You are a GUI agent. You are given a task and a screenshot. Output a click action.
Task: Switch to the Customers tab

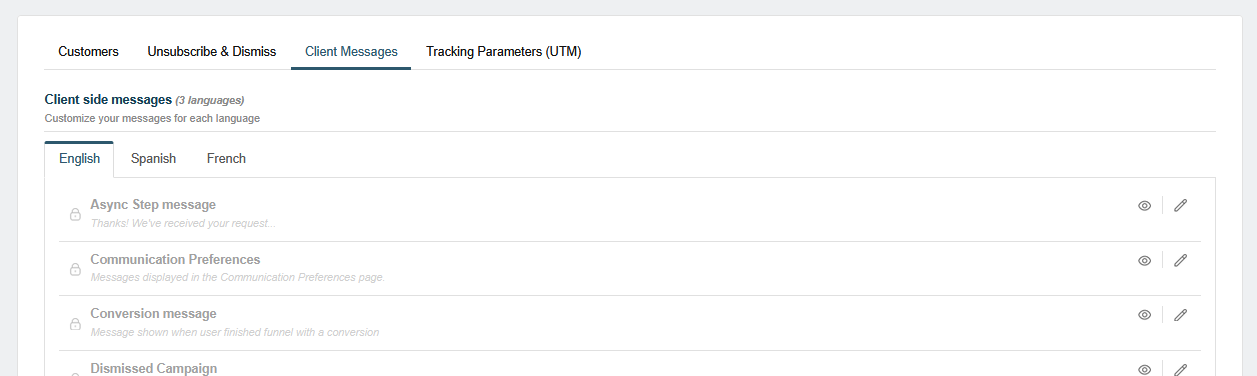[88, 51]
